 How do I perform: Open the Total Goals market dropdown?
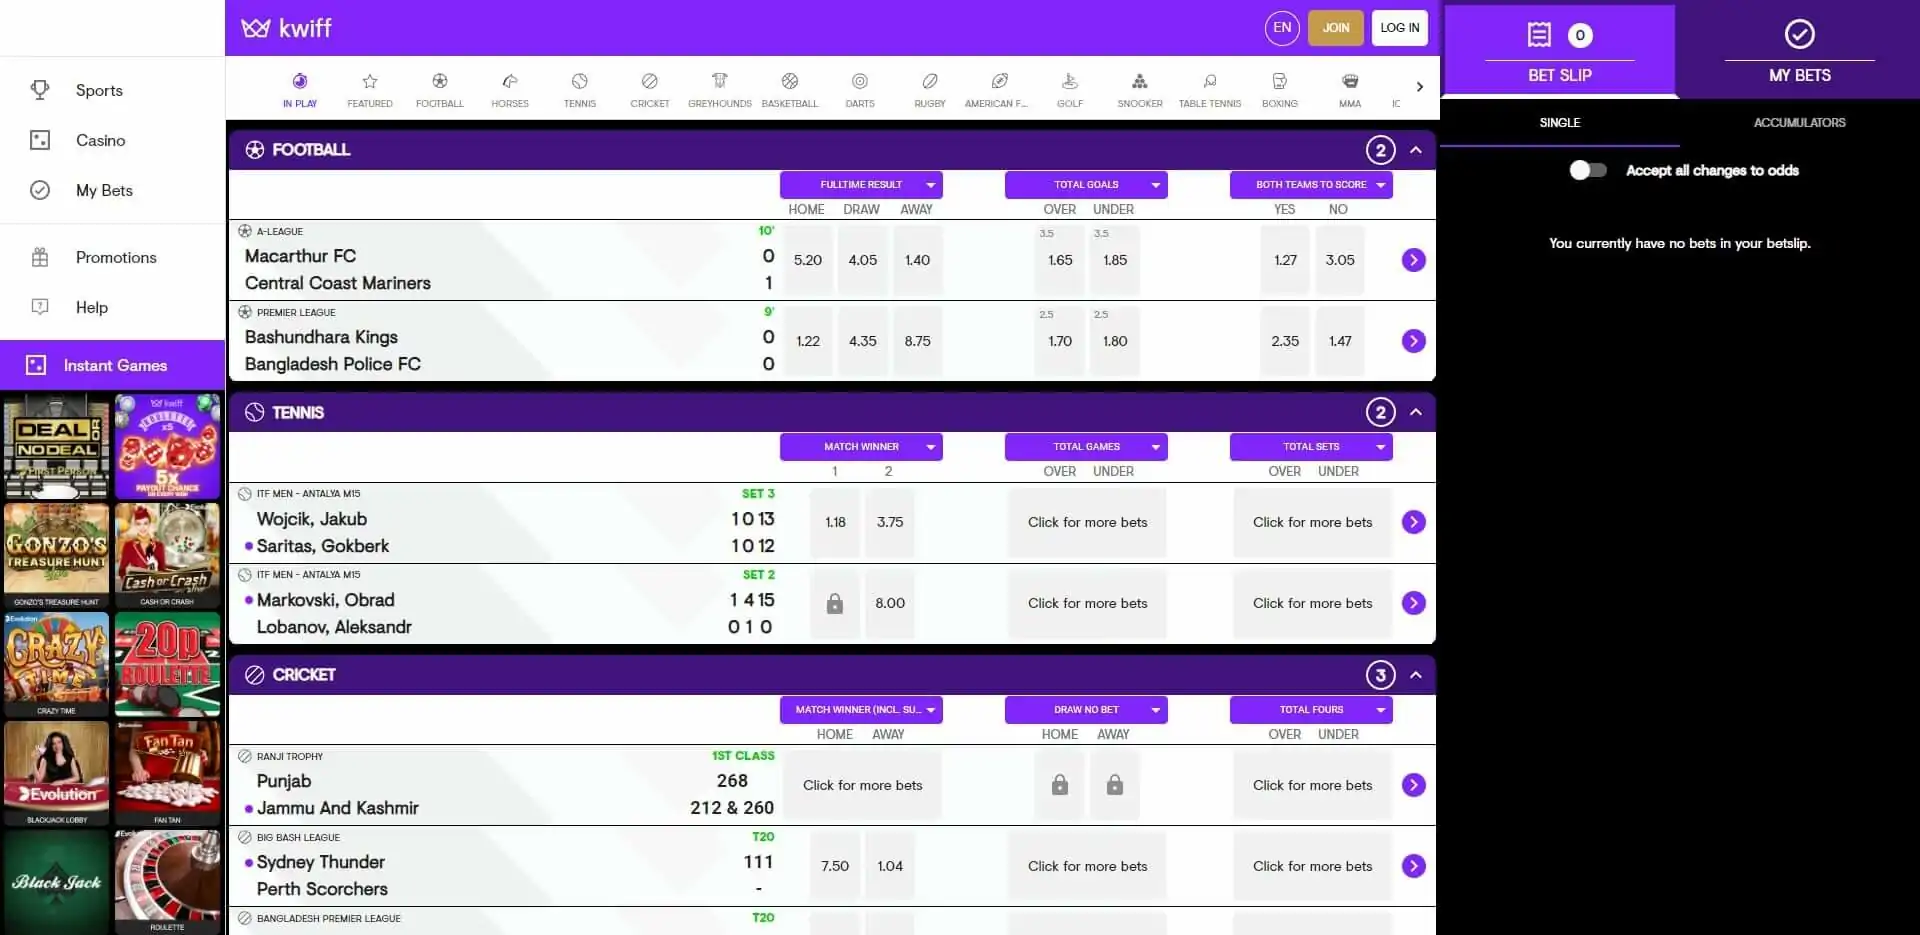coord(1086,185)
